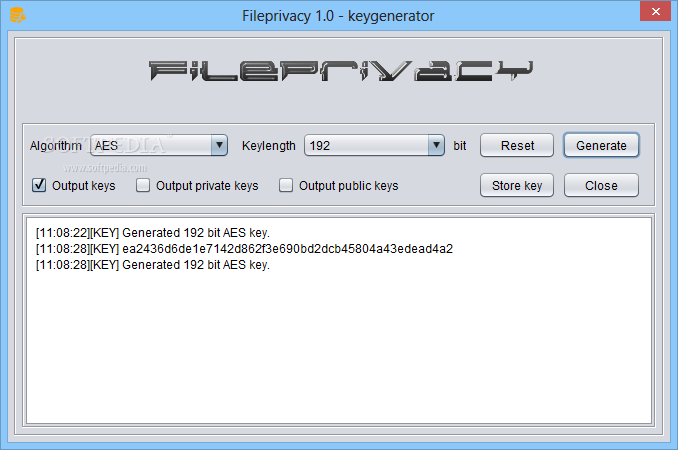Click the bit unit label
Image resolution: width=678 pixels, height=450 pixels.
pyautogui.click(x=460, y=146)
